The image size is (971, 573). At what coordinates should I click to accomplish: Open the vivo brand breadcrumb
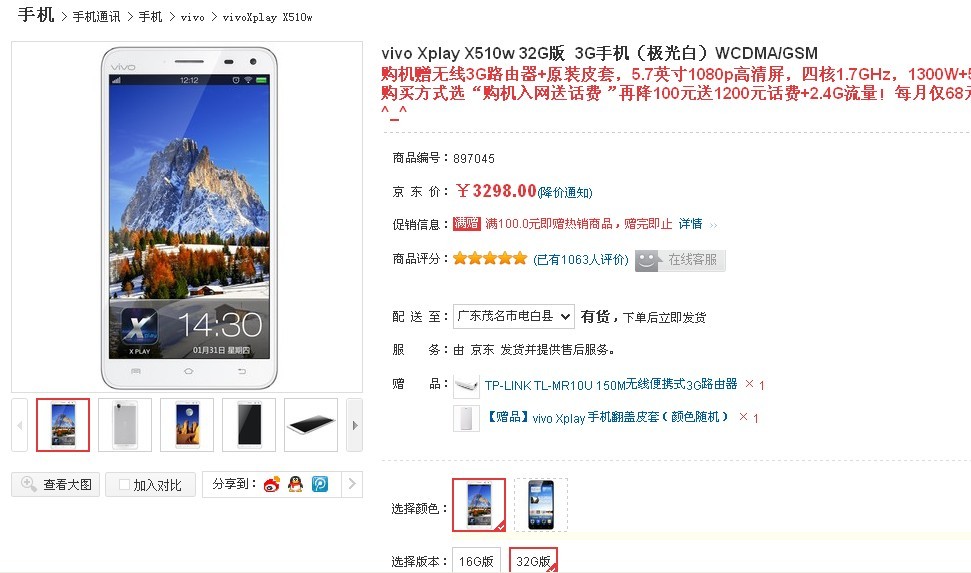(192, 17)
